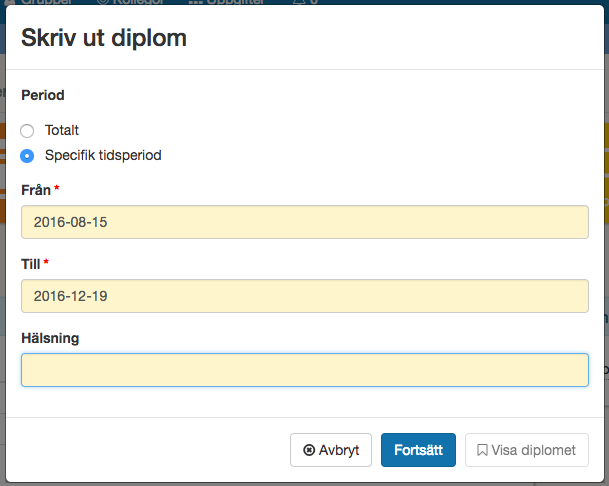The height and width of the screenshot is (486, 609).
Task: Click the 2016-08-15 date value
Action: [70, 222]
